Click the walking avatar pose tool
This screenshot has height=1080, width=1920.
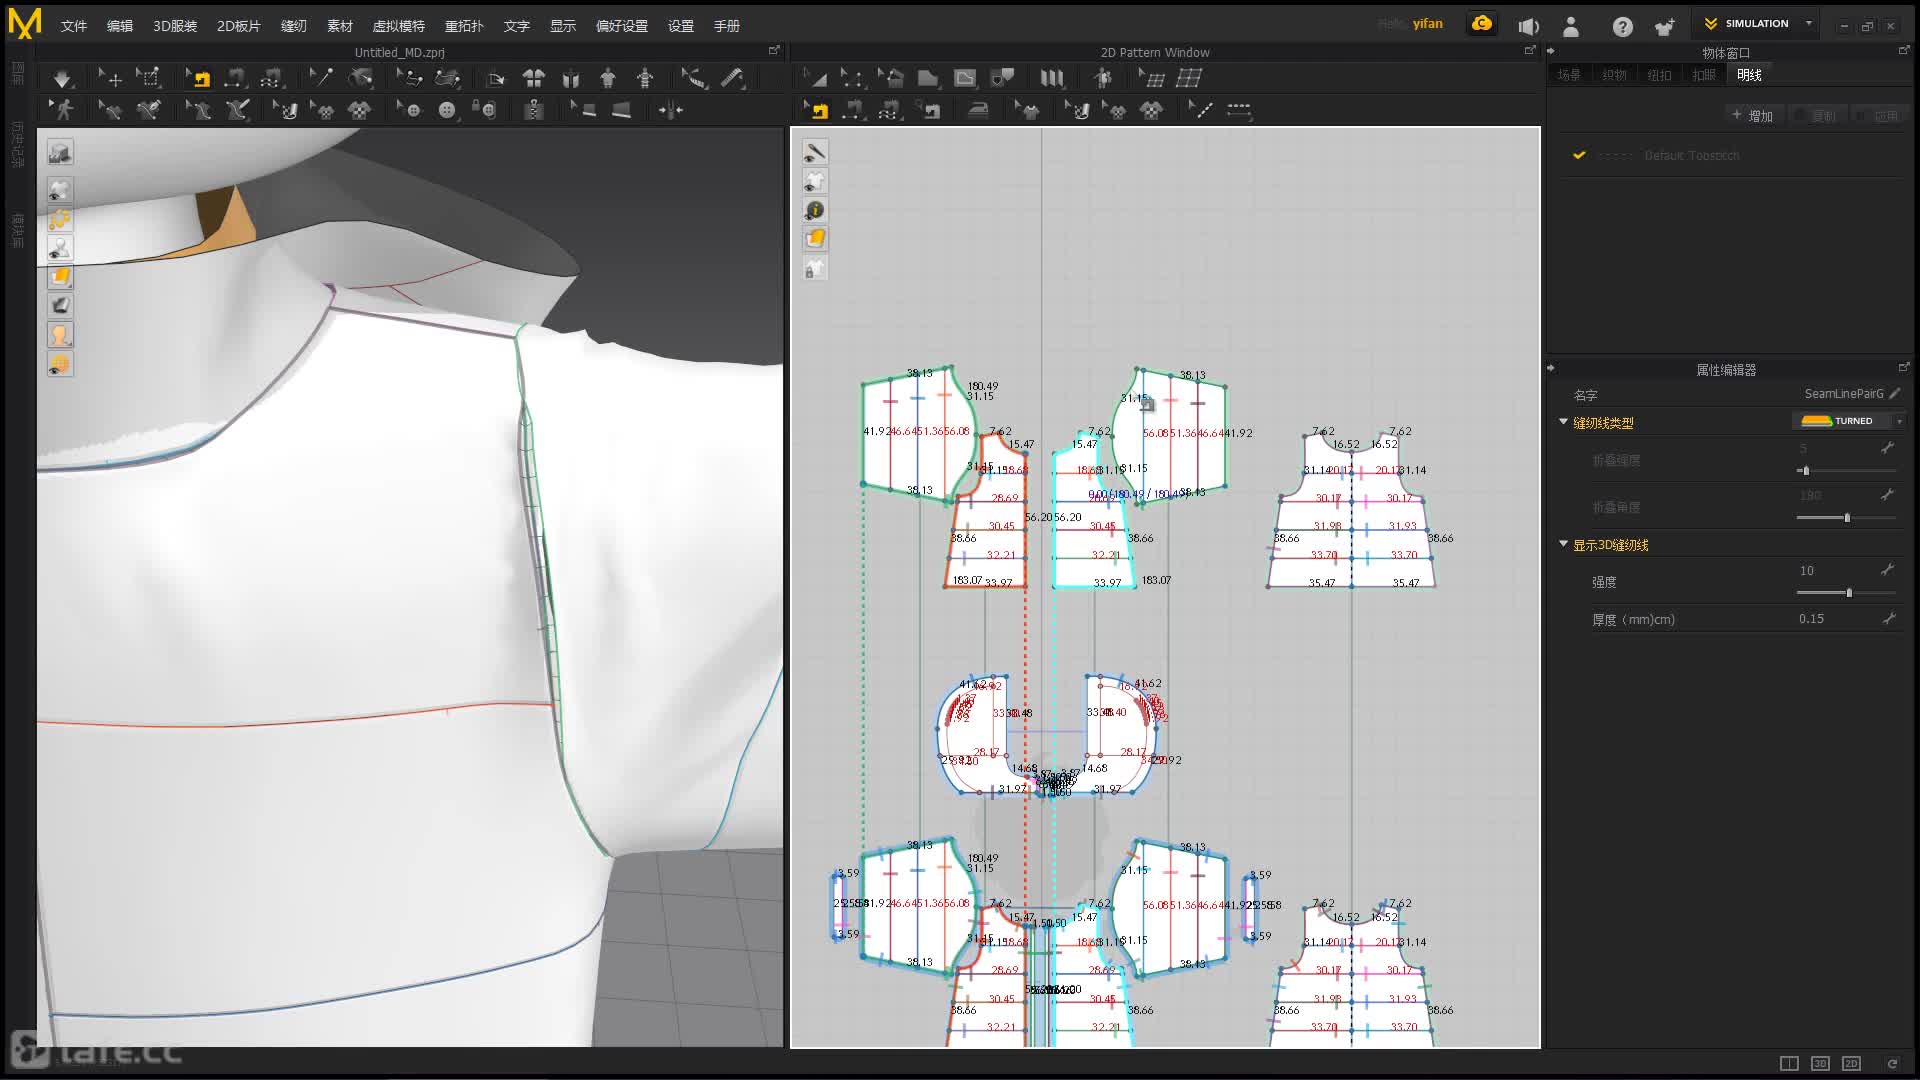pos(62,110)
